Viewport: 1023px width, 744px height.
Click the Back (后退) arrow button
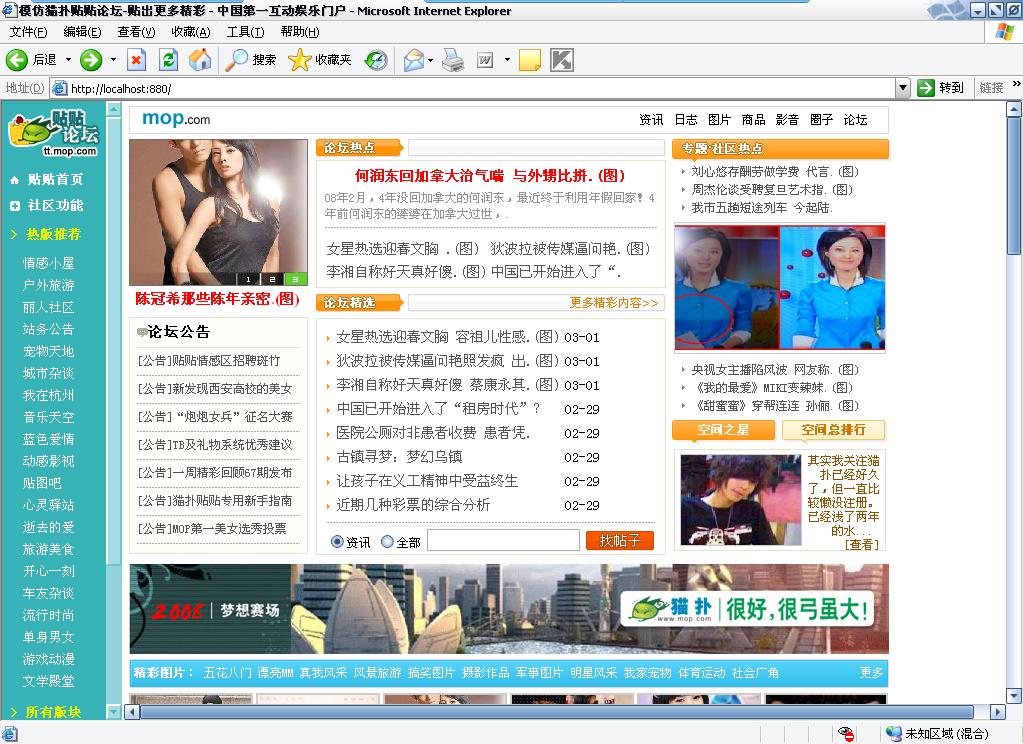(x=17, y=60)
